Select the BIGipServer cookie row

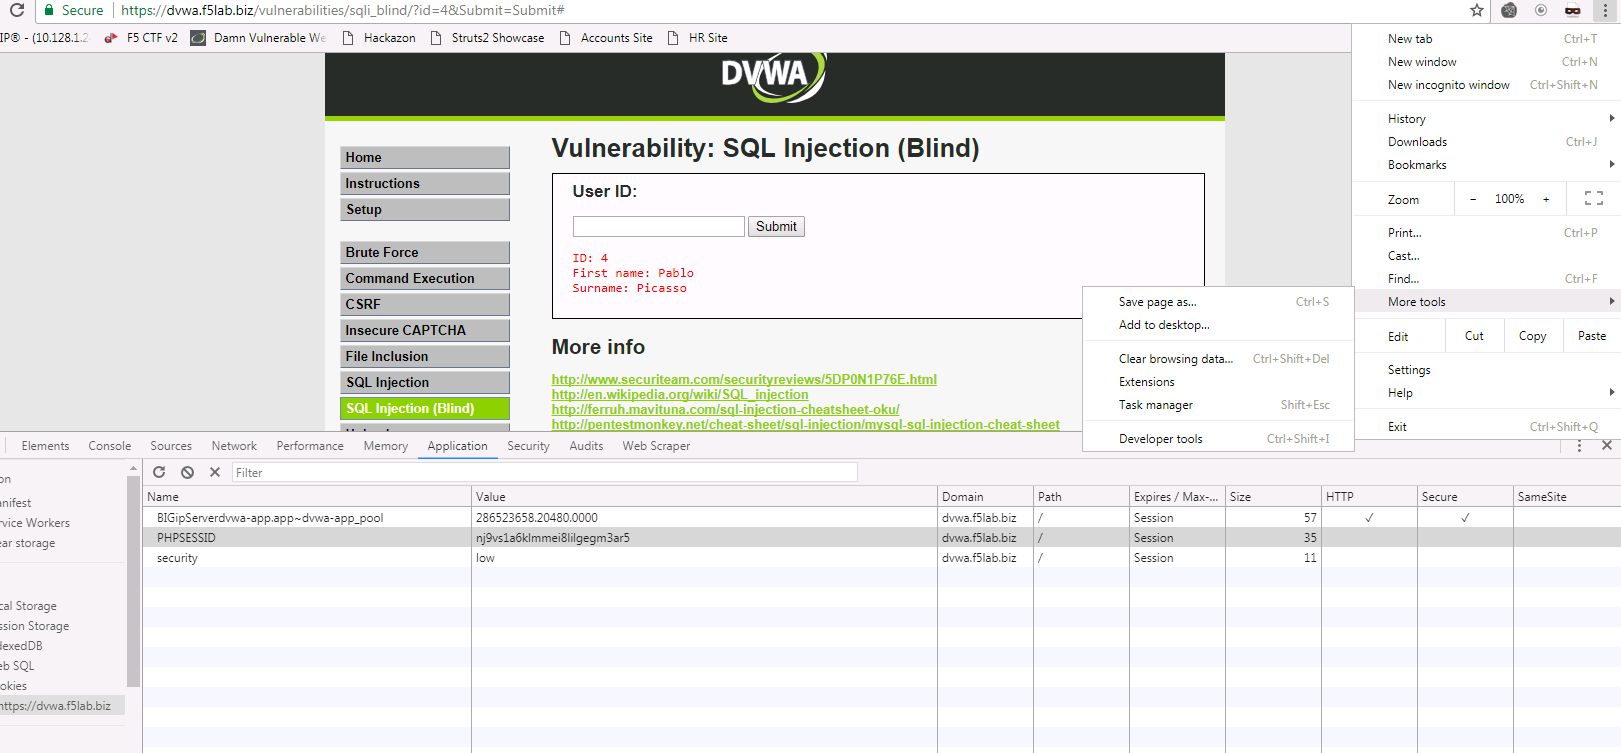click(881, 518)
